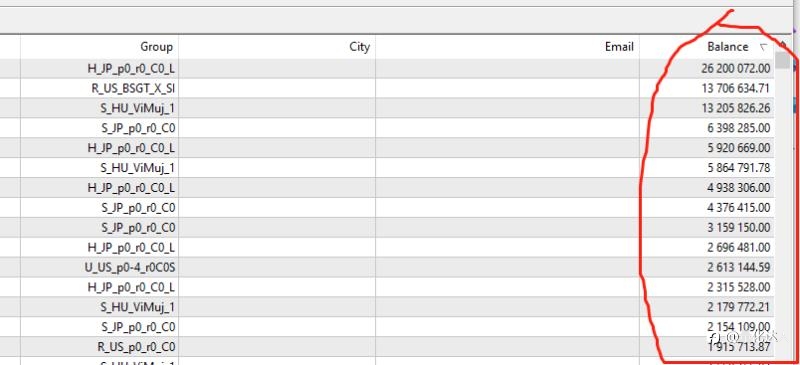The image size is (800, 365).
Task: Select the 2 179 772.21 balance cell
Action: 707,307
